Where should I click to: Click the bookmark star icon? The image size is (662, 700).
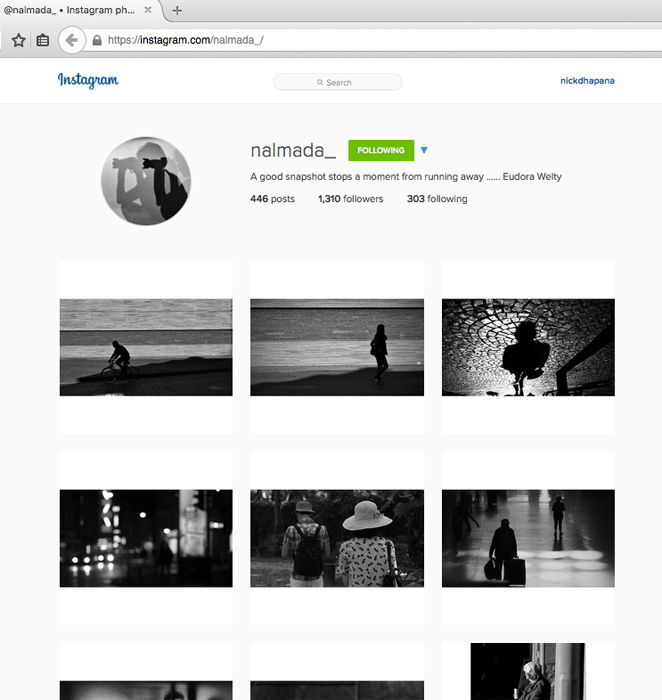18,40
